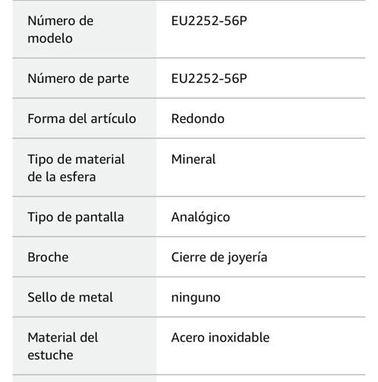Select the 'Forma del artículo' label
378x382 pixels.
click(82, 119)
